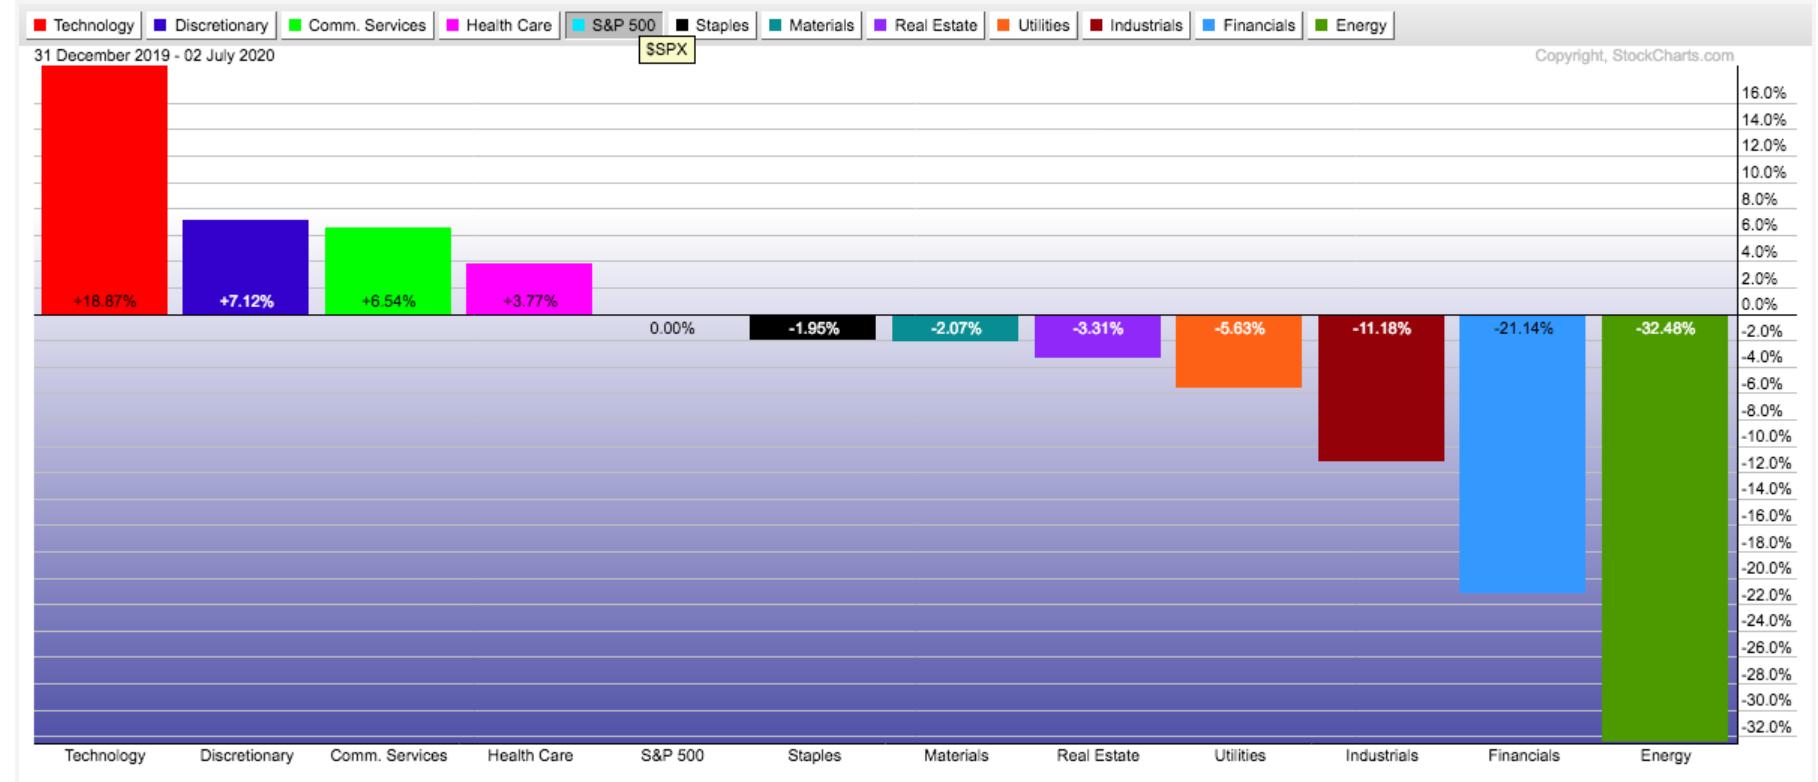Toggle the Discretionary sector legend button
Screen dimensions: 1818x782
pos(211,25)
